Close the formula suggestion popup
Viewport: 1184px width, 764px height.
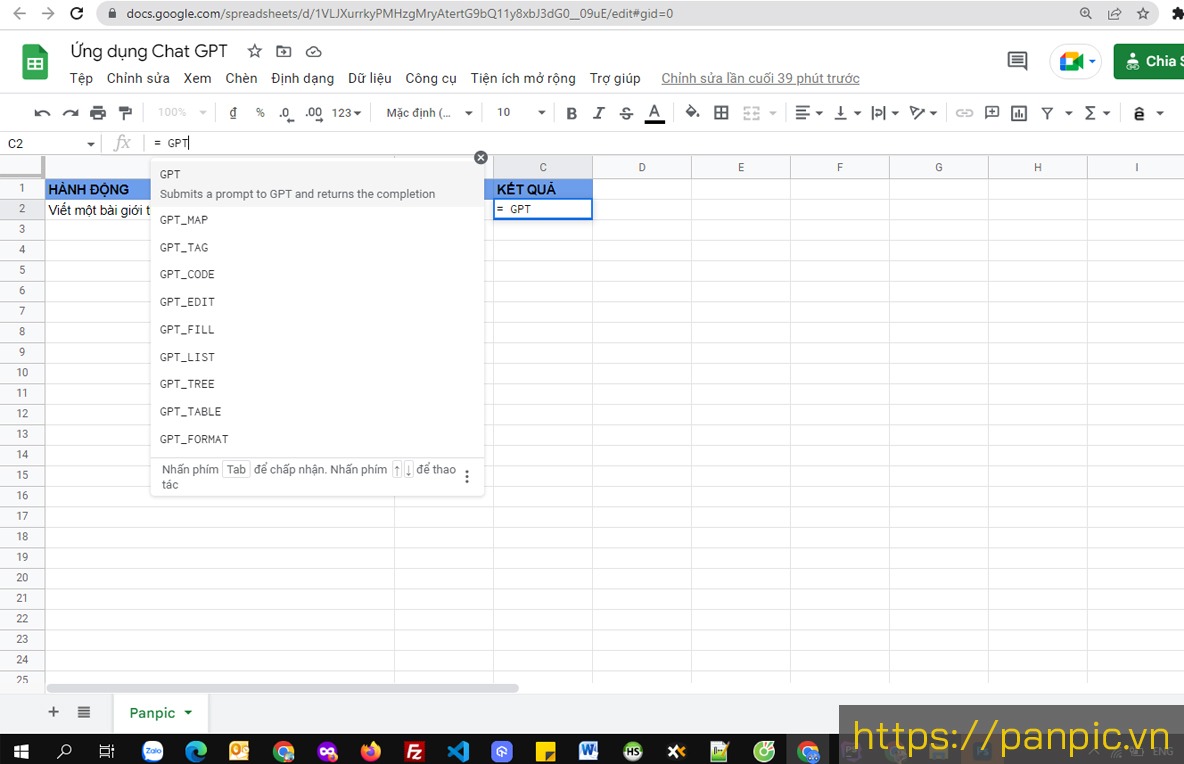point(481,157)
